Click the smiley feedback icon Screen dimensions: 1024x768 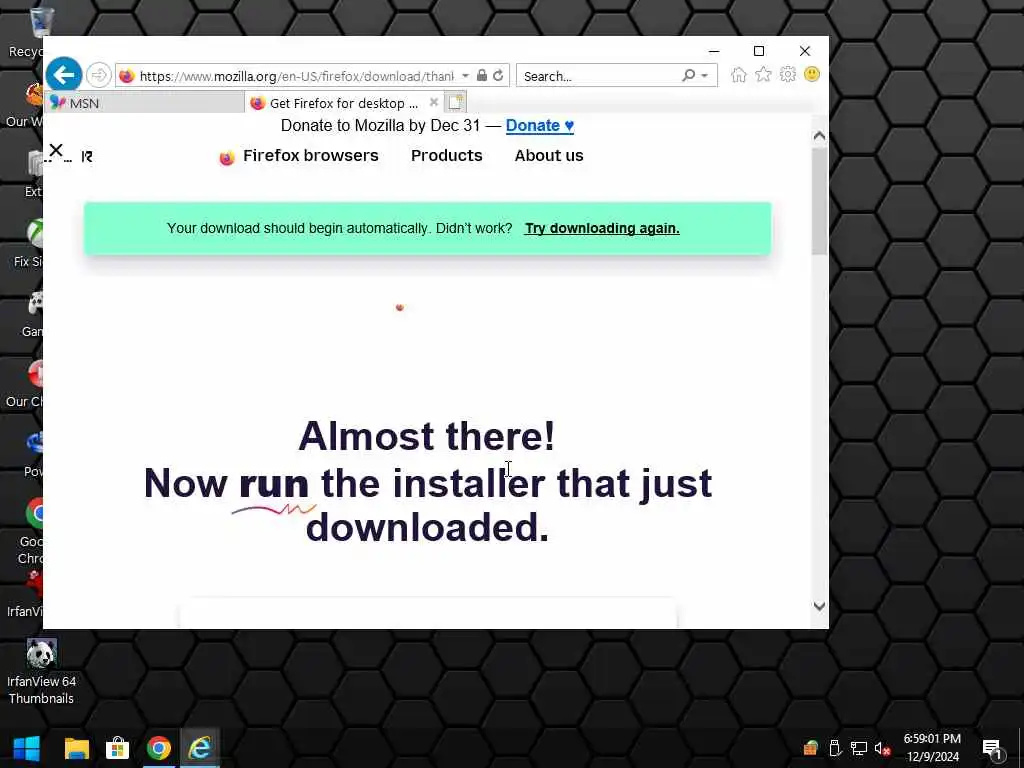pos(812,74)
